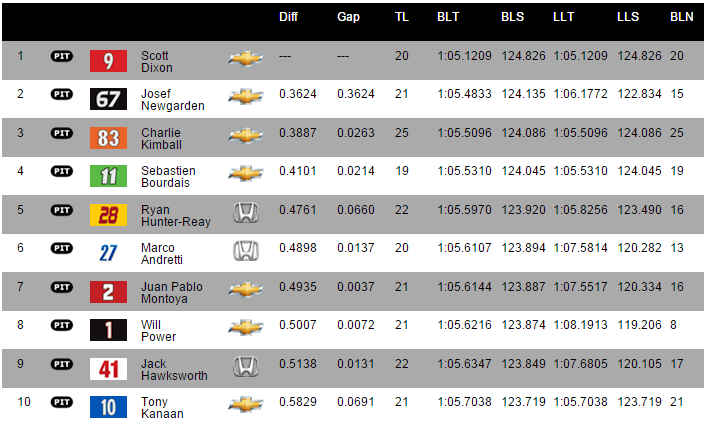Open Josef Newgarden driver name
Screen dimensions: 708x426
(x=172, y=100)
